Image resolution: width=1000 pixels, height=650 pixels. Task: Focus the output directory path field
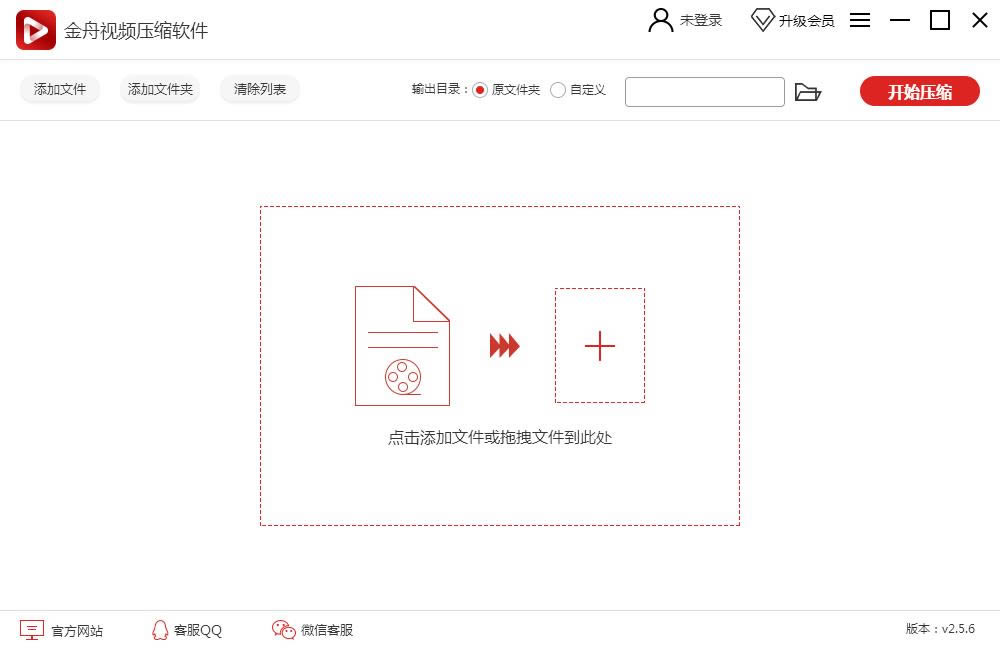[x=705, y=92]
